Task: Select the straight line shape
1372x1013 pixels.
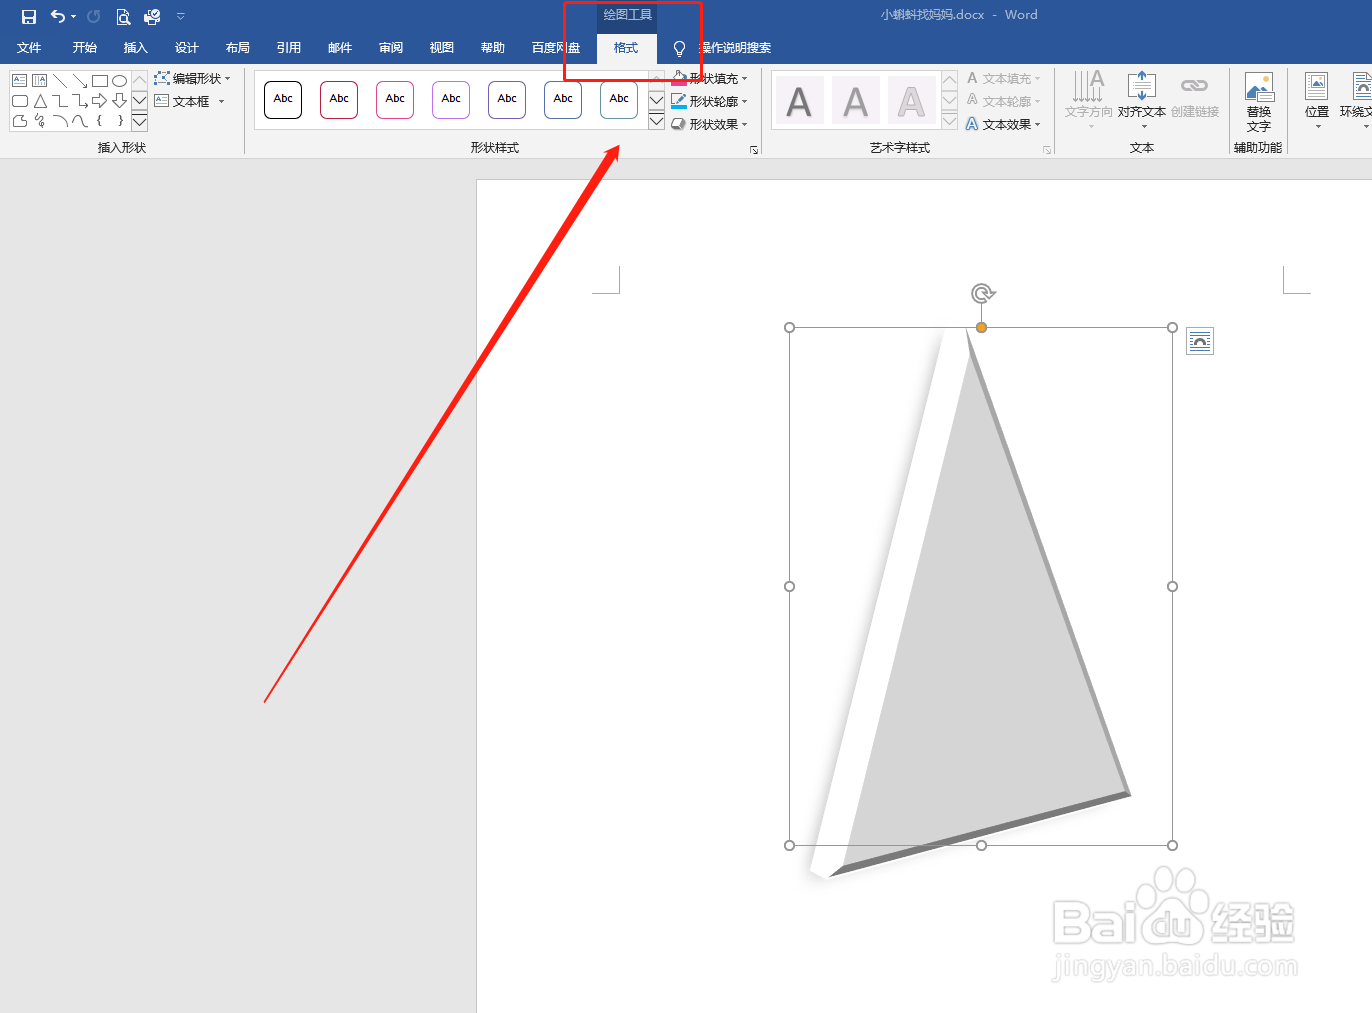Action: 60,81
